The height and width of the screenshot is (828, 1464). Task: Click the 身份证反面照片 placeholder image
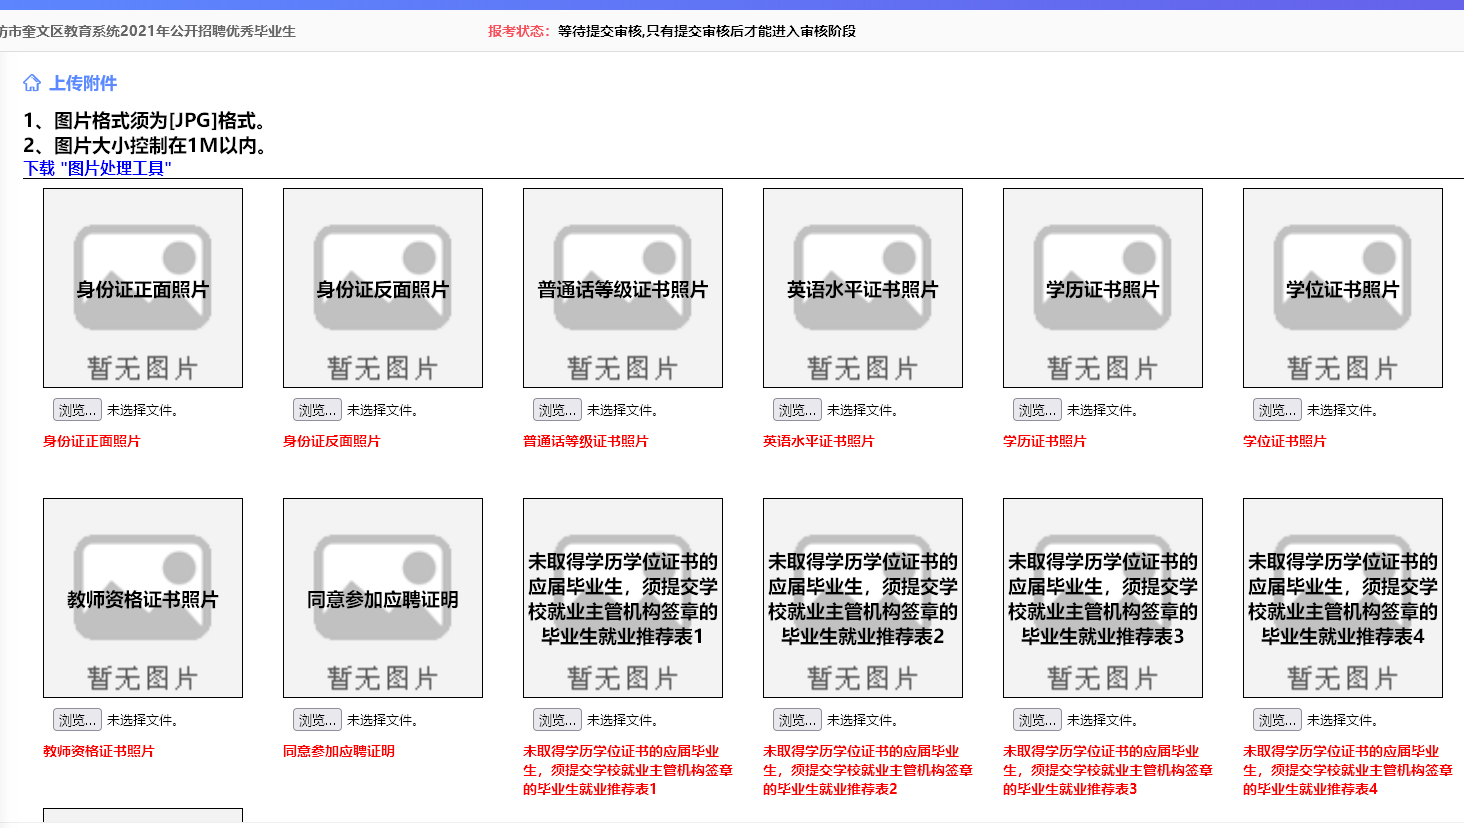click(x=383, y=288)
